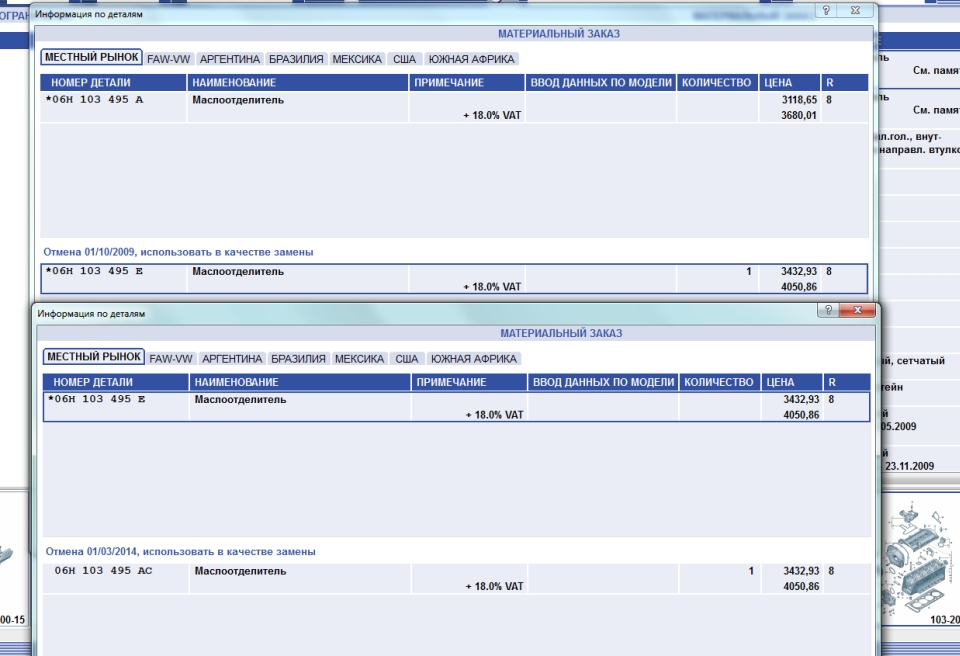
Task: Choose МЕКСИКА tab in the back dialog
Action: tap(358, 59)
